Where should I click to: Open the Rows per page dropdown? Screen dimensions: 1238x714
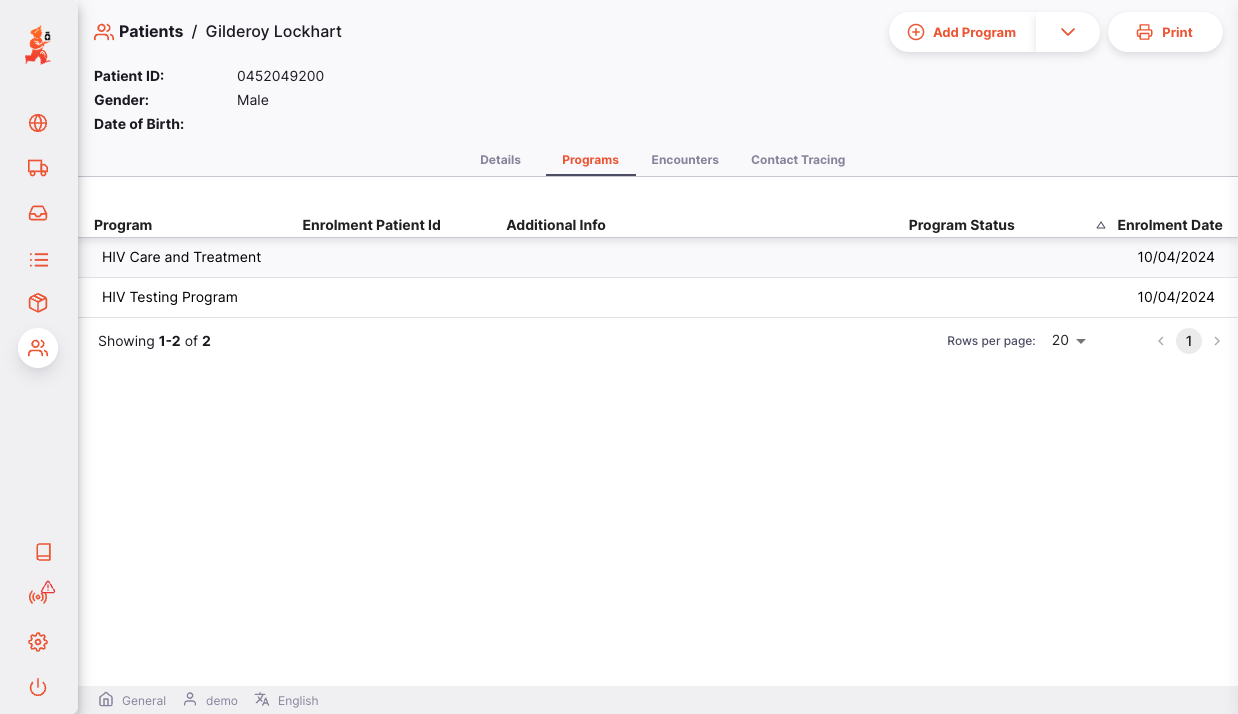[1069, 341]
